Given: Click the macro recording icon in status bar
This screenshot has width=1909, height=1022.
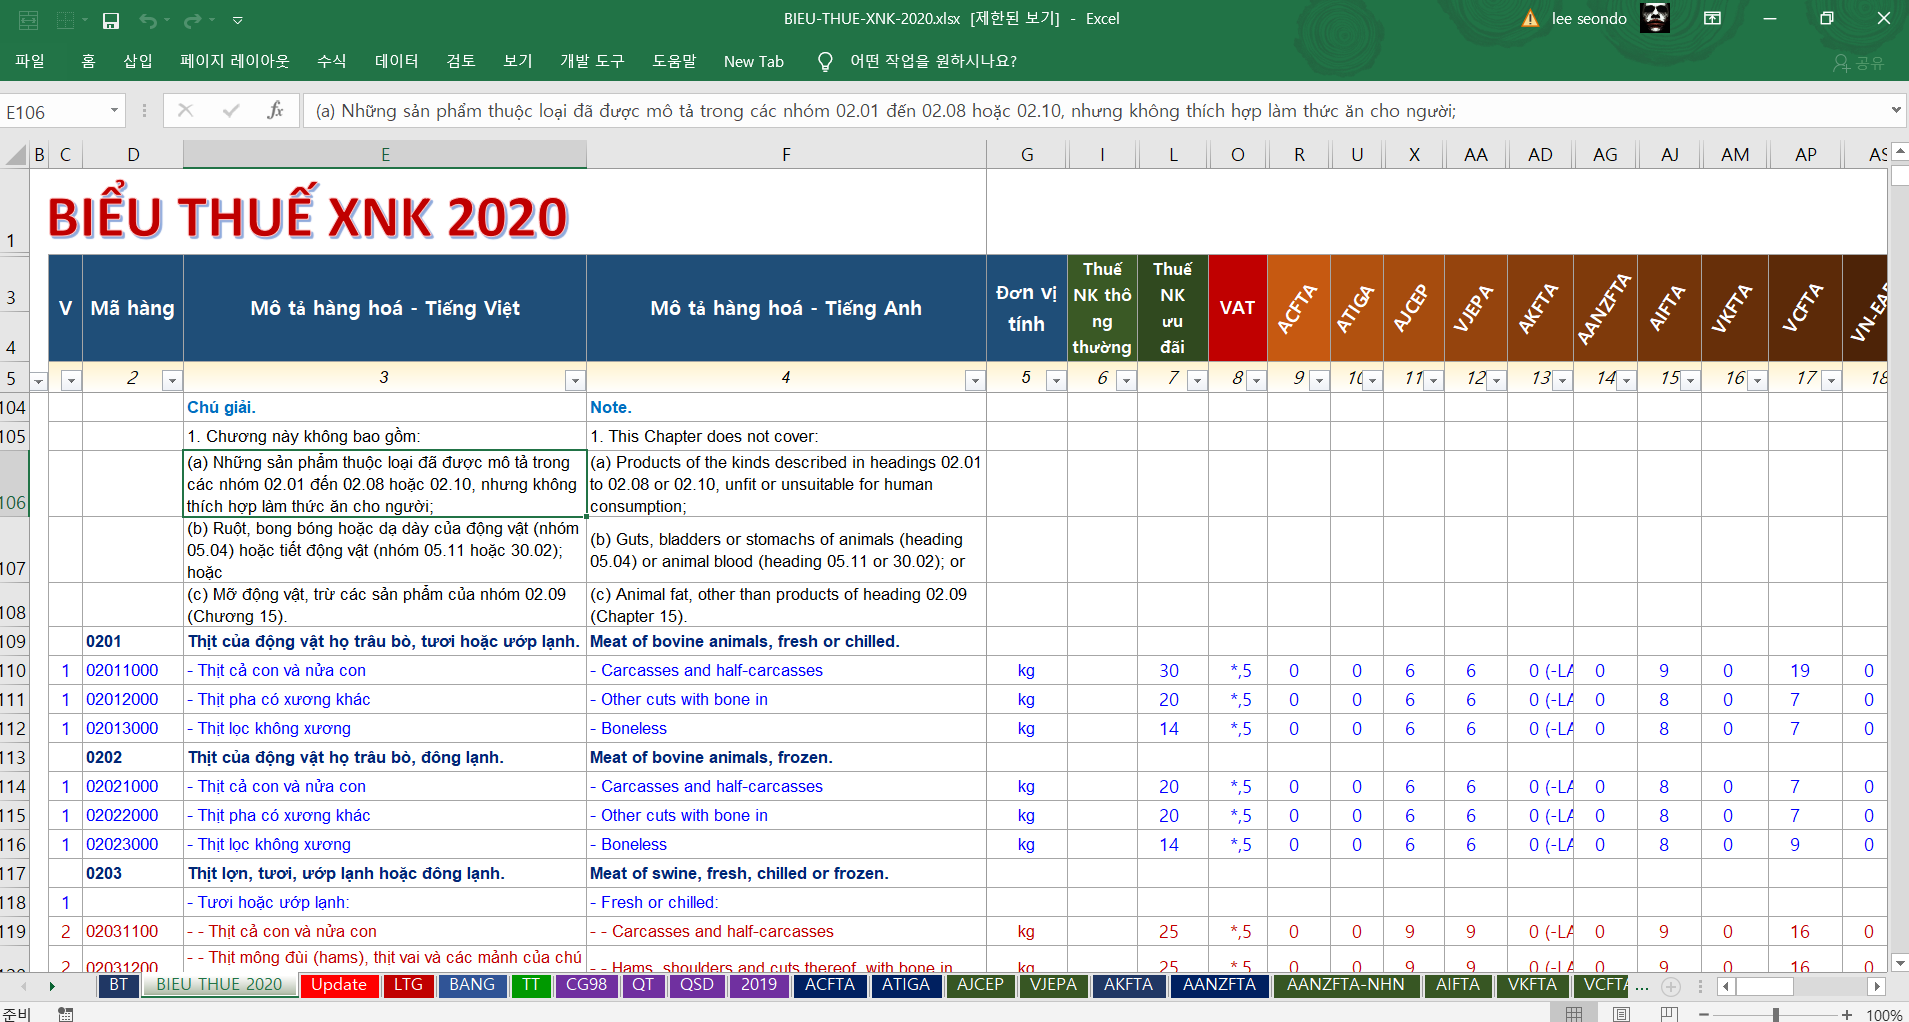Looking at the screenshot, I should point(65,1014).
